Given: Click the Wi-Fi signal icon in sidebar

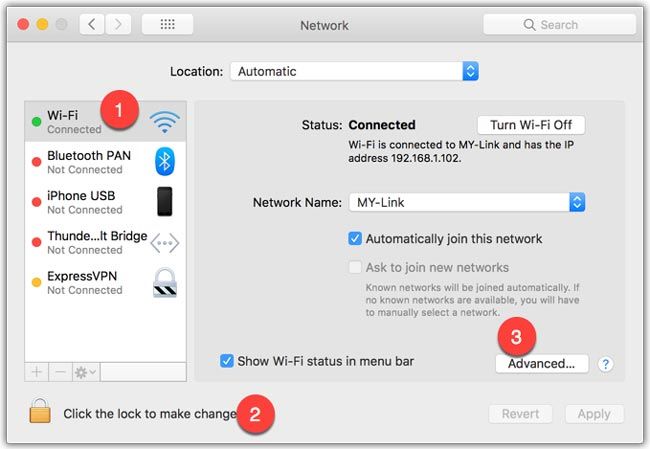Looking at the screenshot, I should [x=165, y=122].
